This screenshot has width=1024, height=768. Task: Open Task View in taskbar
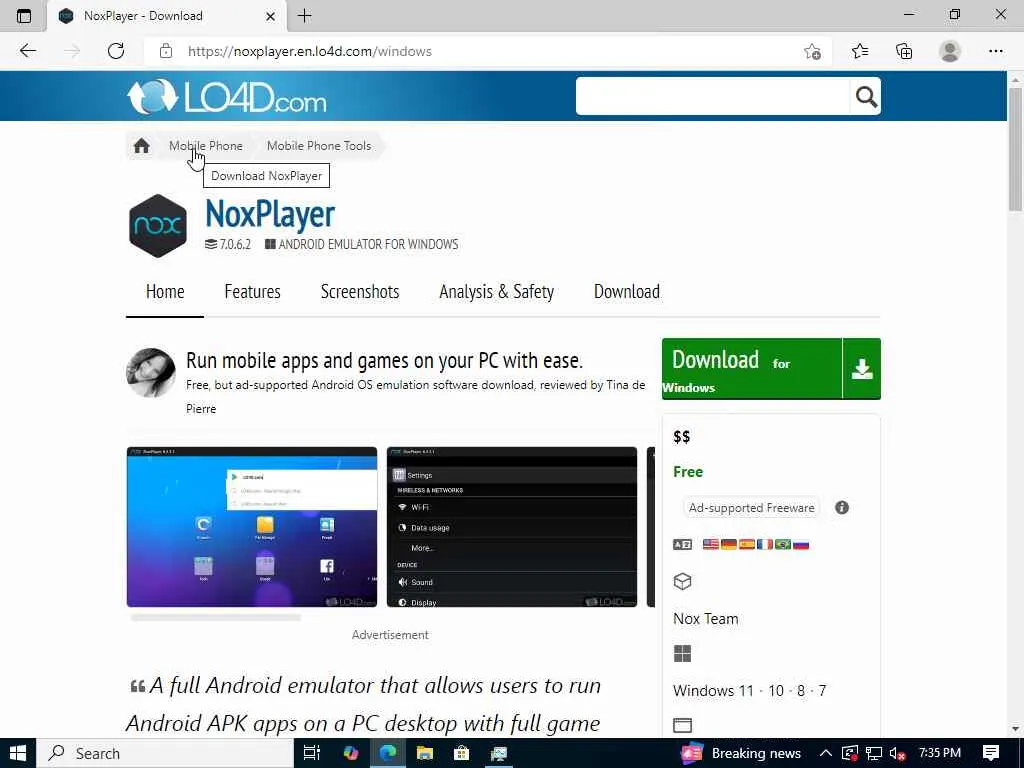click(x=312, y=753)
